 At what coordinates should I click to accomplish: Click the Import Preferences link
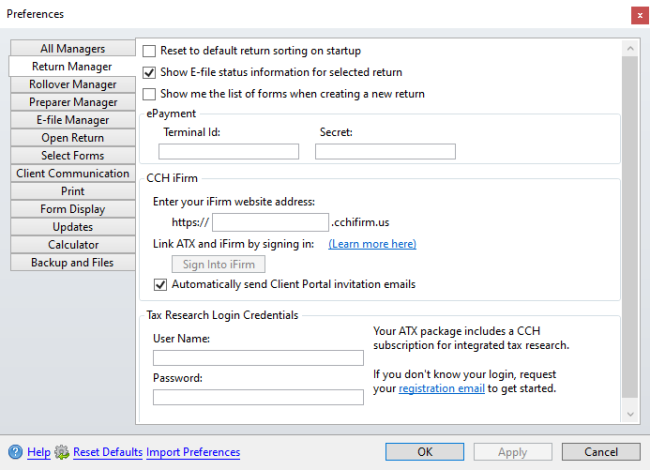click(193, 452)
